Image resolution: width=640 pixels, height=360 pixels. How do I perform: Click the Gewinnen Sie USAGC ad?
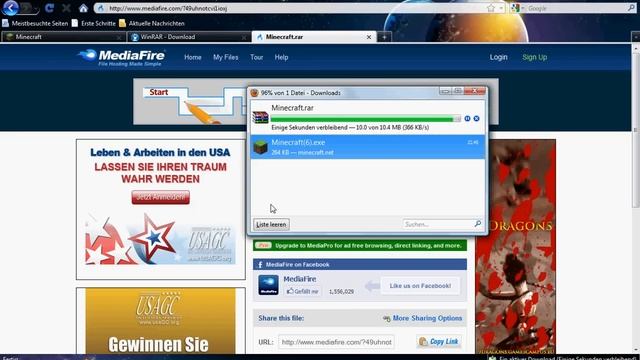[160, 321]
